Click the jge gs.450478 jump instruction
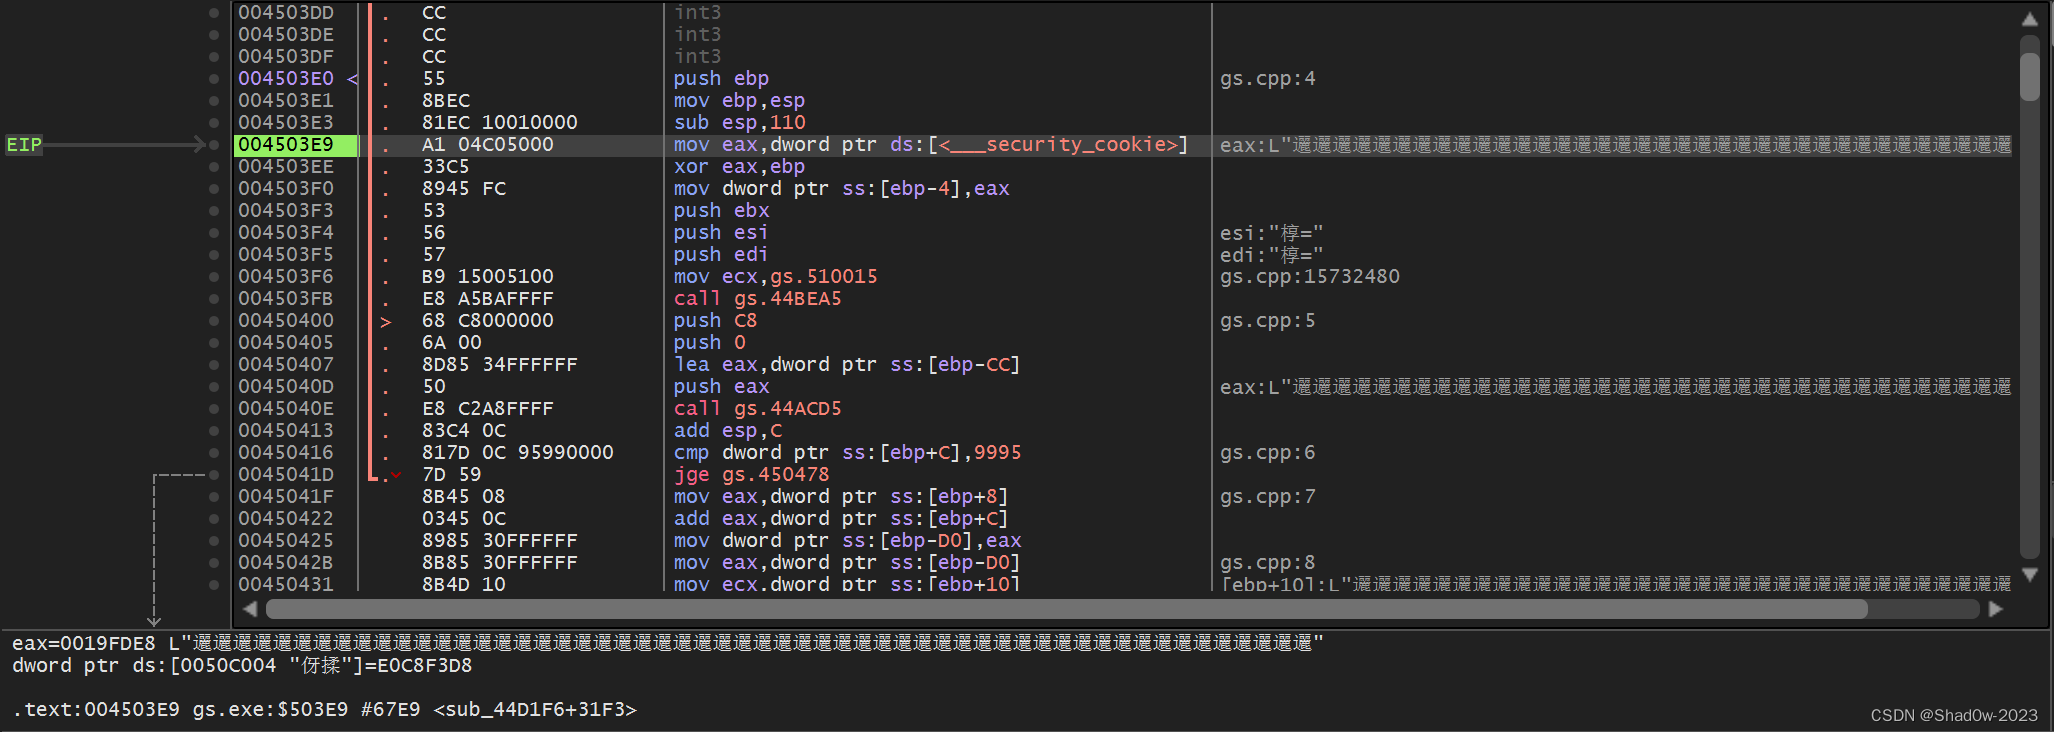This screenshot has width=2054, height=732. point(751,475)
